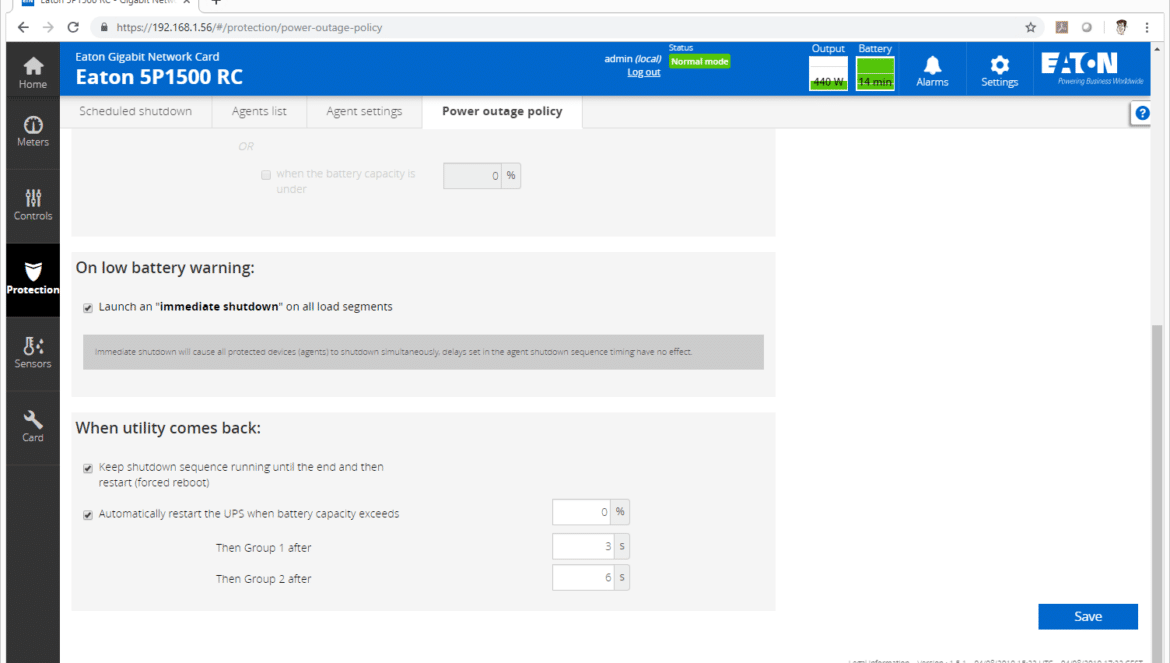
Task: Click the browser profile avatar
Action: click(1121, 28)
